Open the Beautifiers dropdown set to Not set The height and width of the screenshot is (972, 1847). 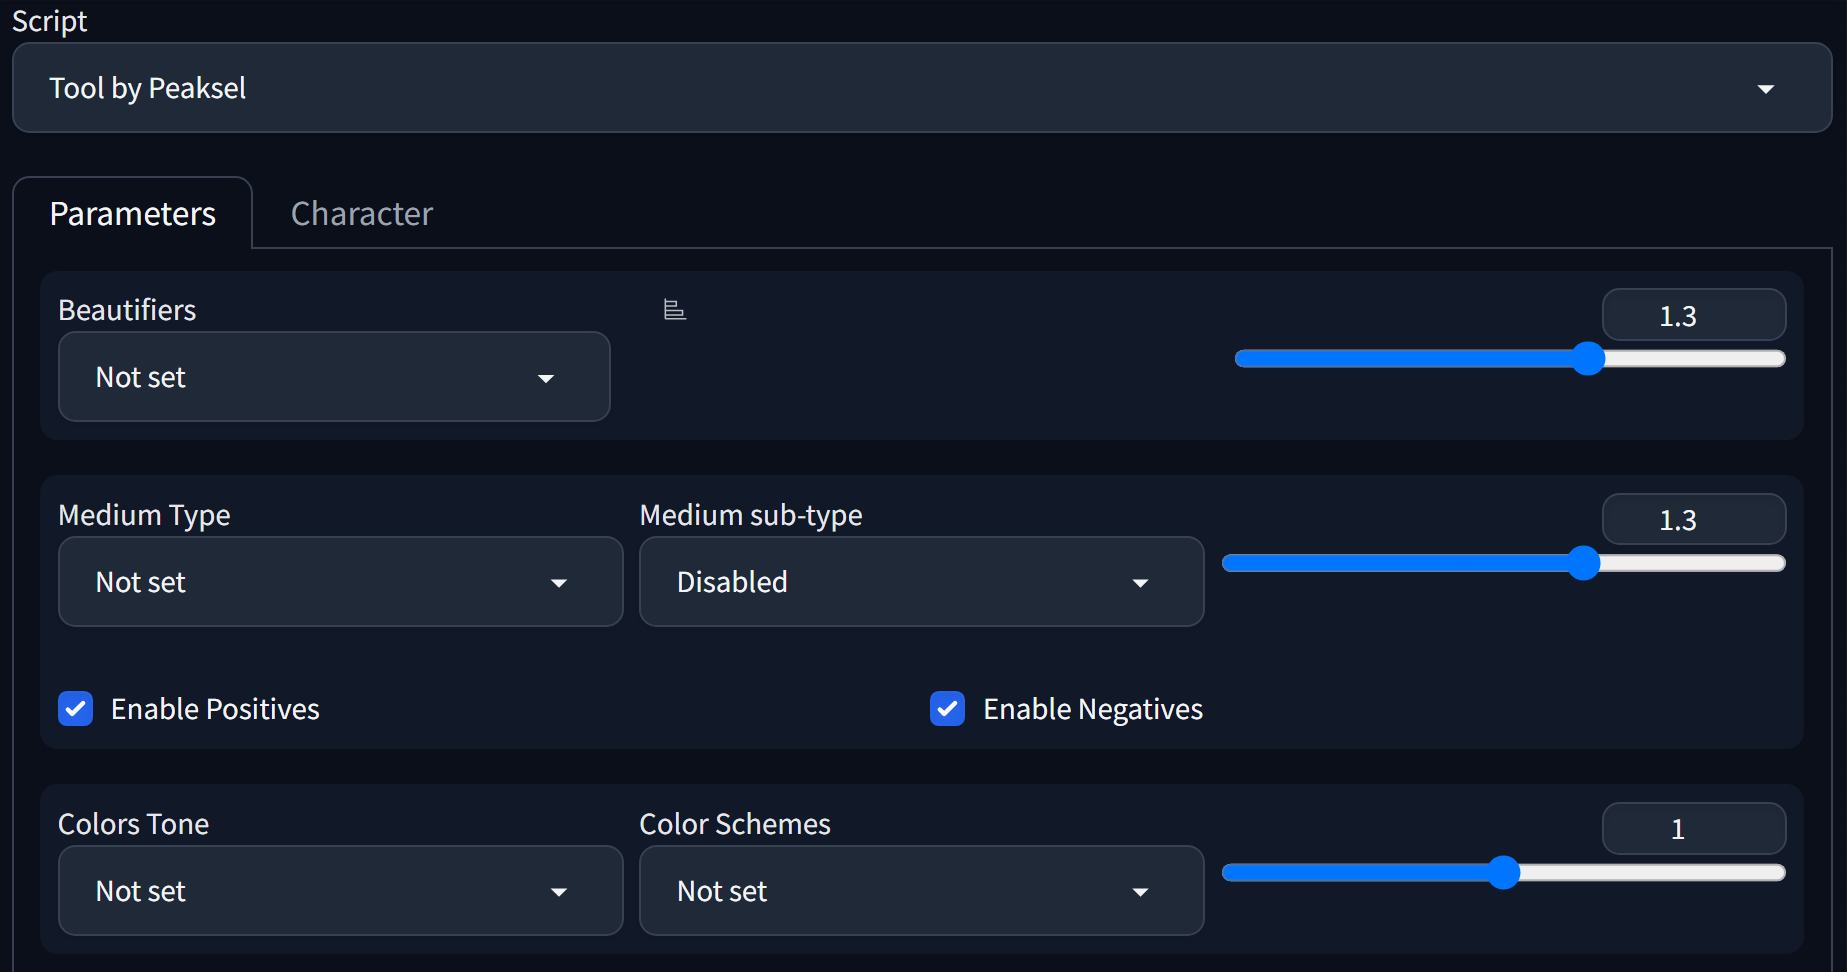click(333, 377)
